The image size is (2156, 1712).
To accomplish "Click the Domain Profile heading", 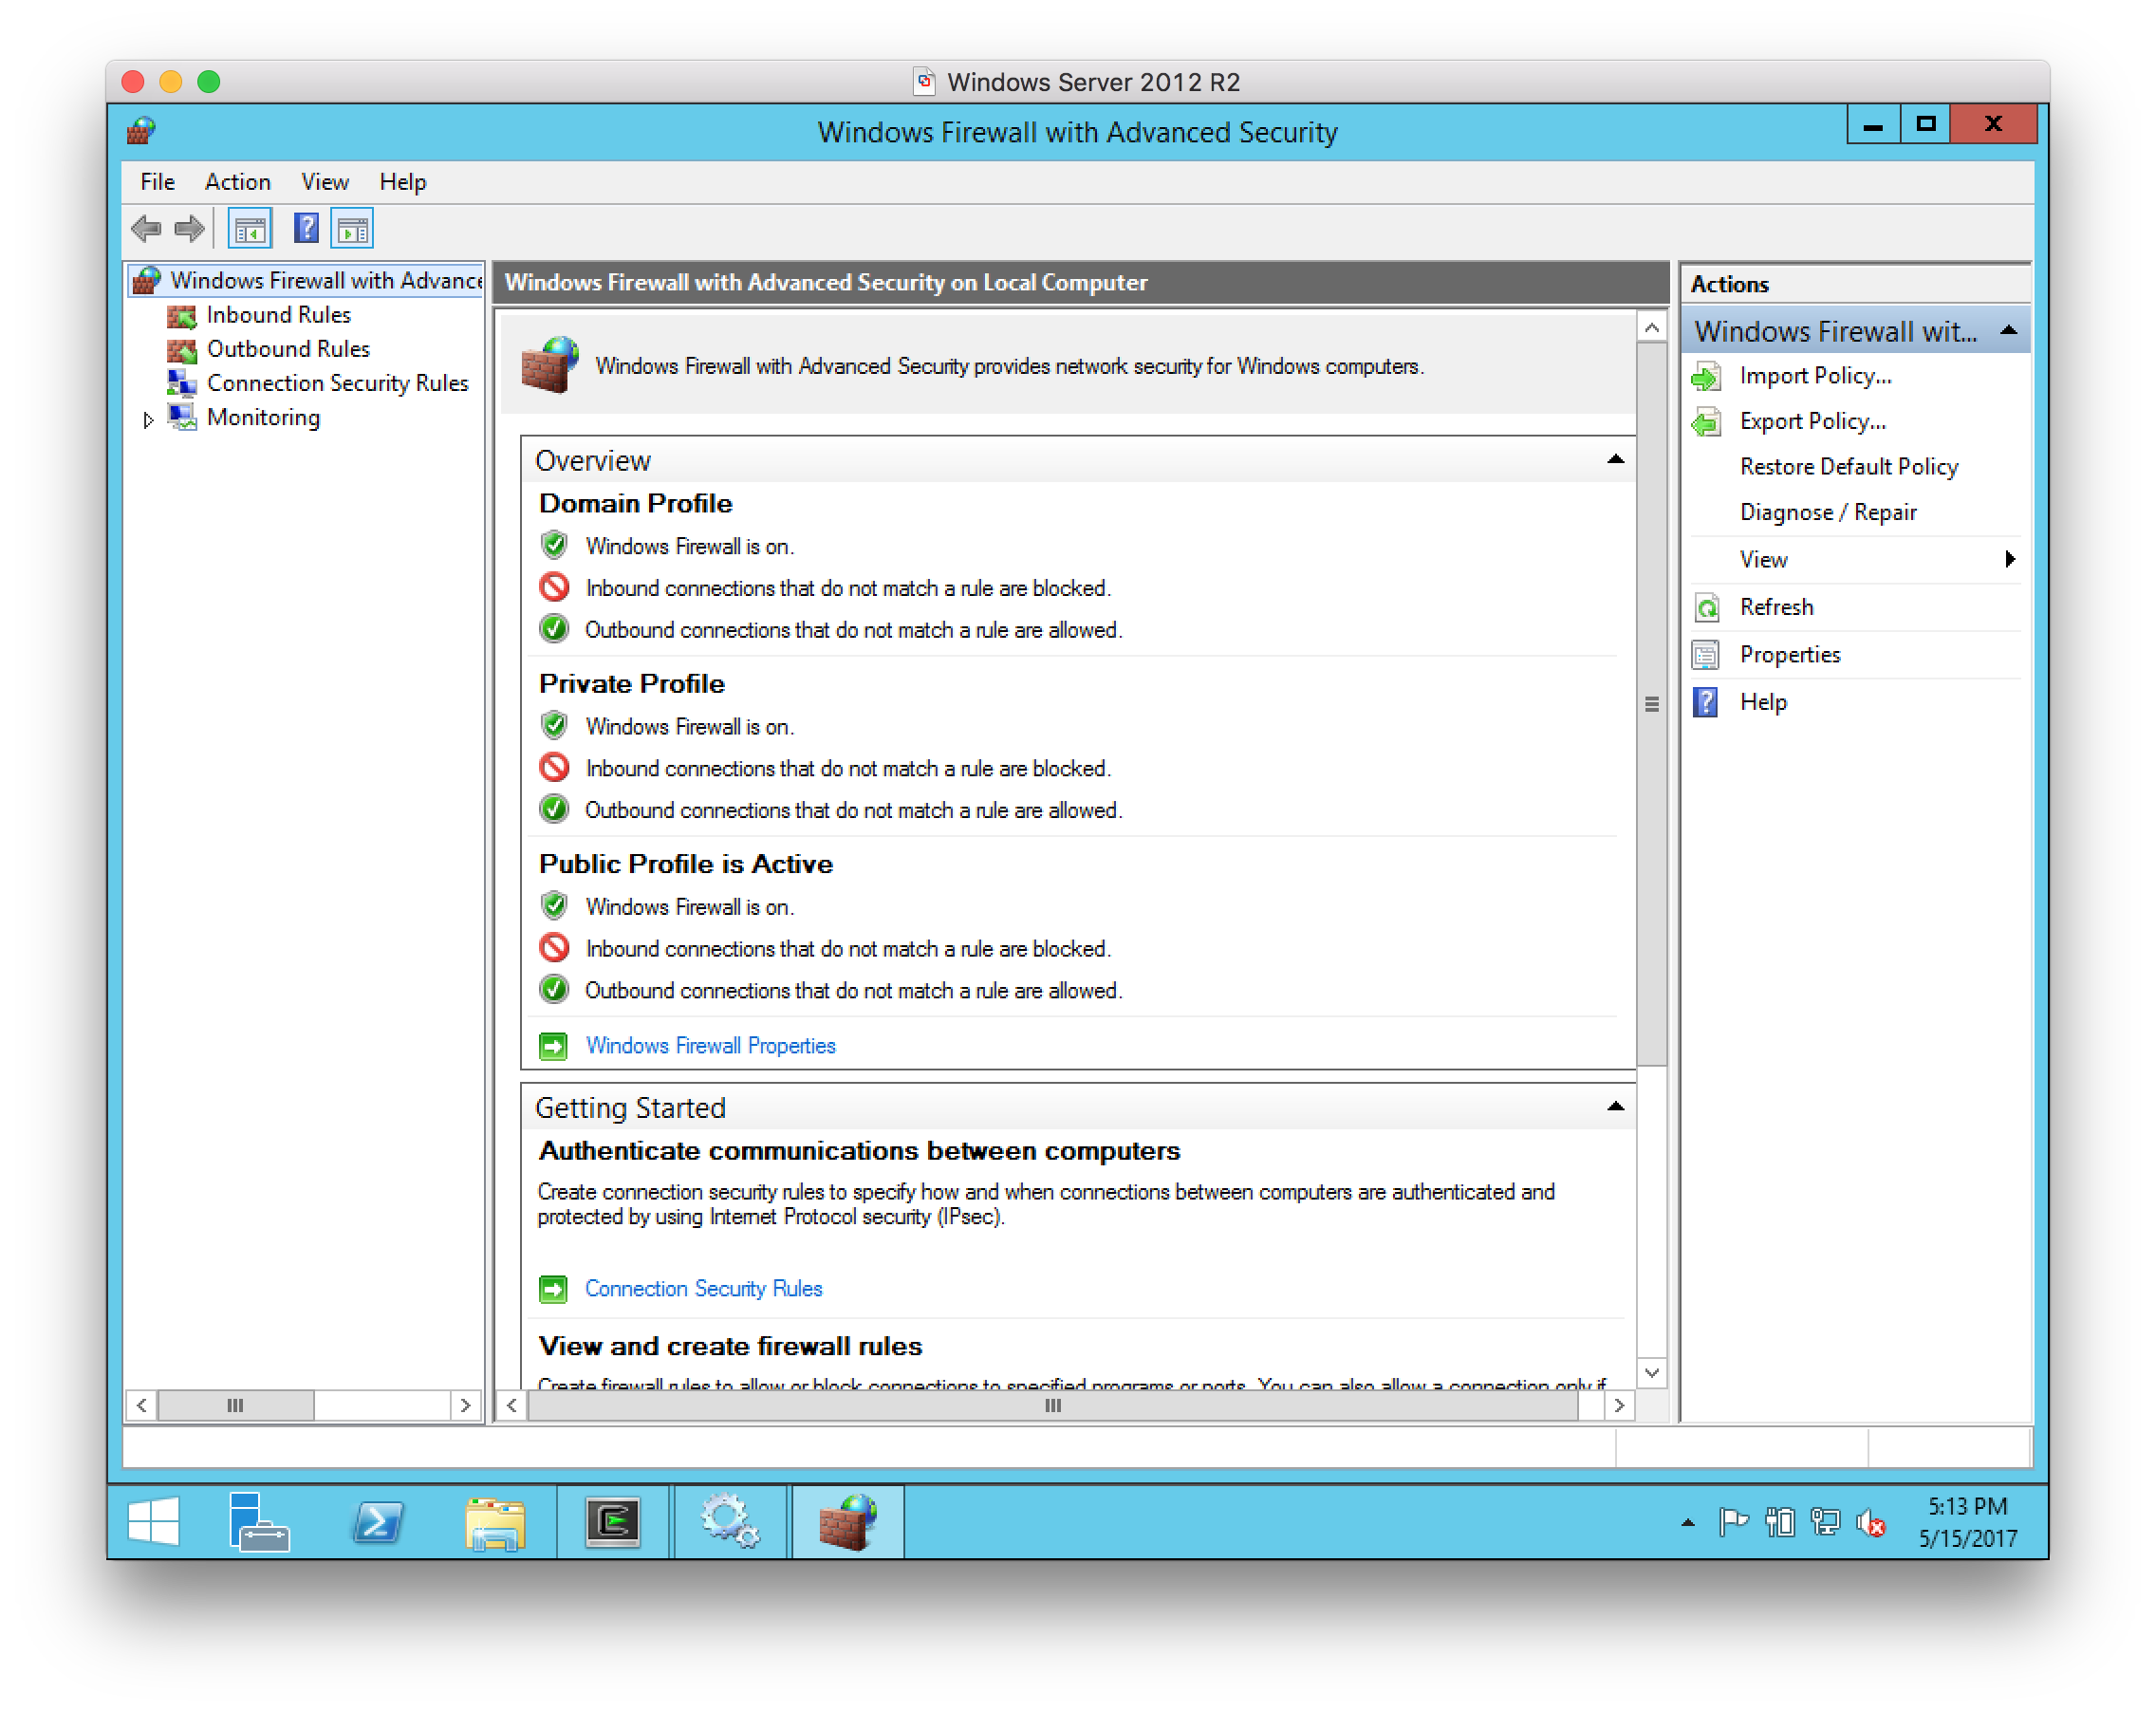I will (x=635, y=504).
